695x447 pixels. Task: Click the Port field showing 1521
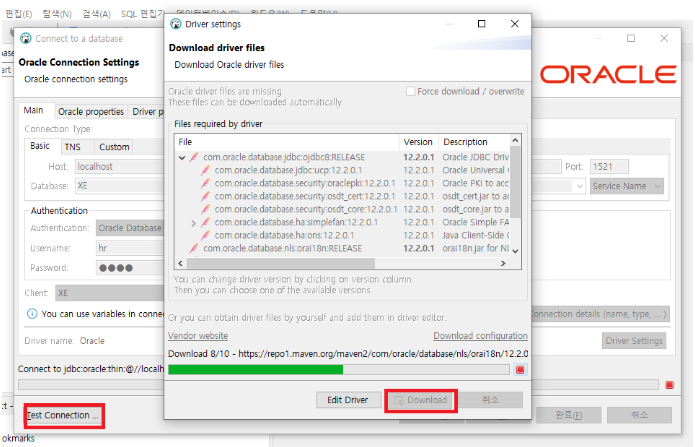pos(609,167)
